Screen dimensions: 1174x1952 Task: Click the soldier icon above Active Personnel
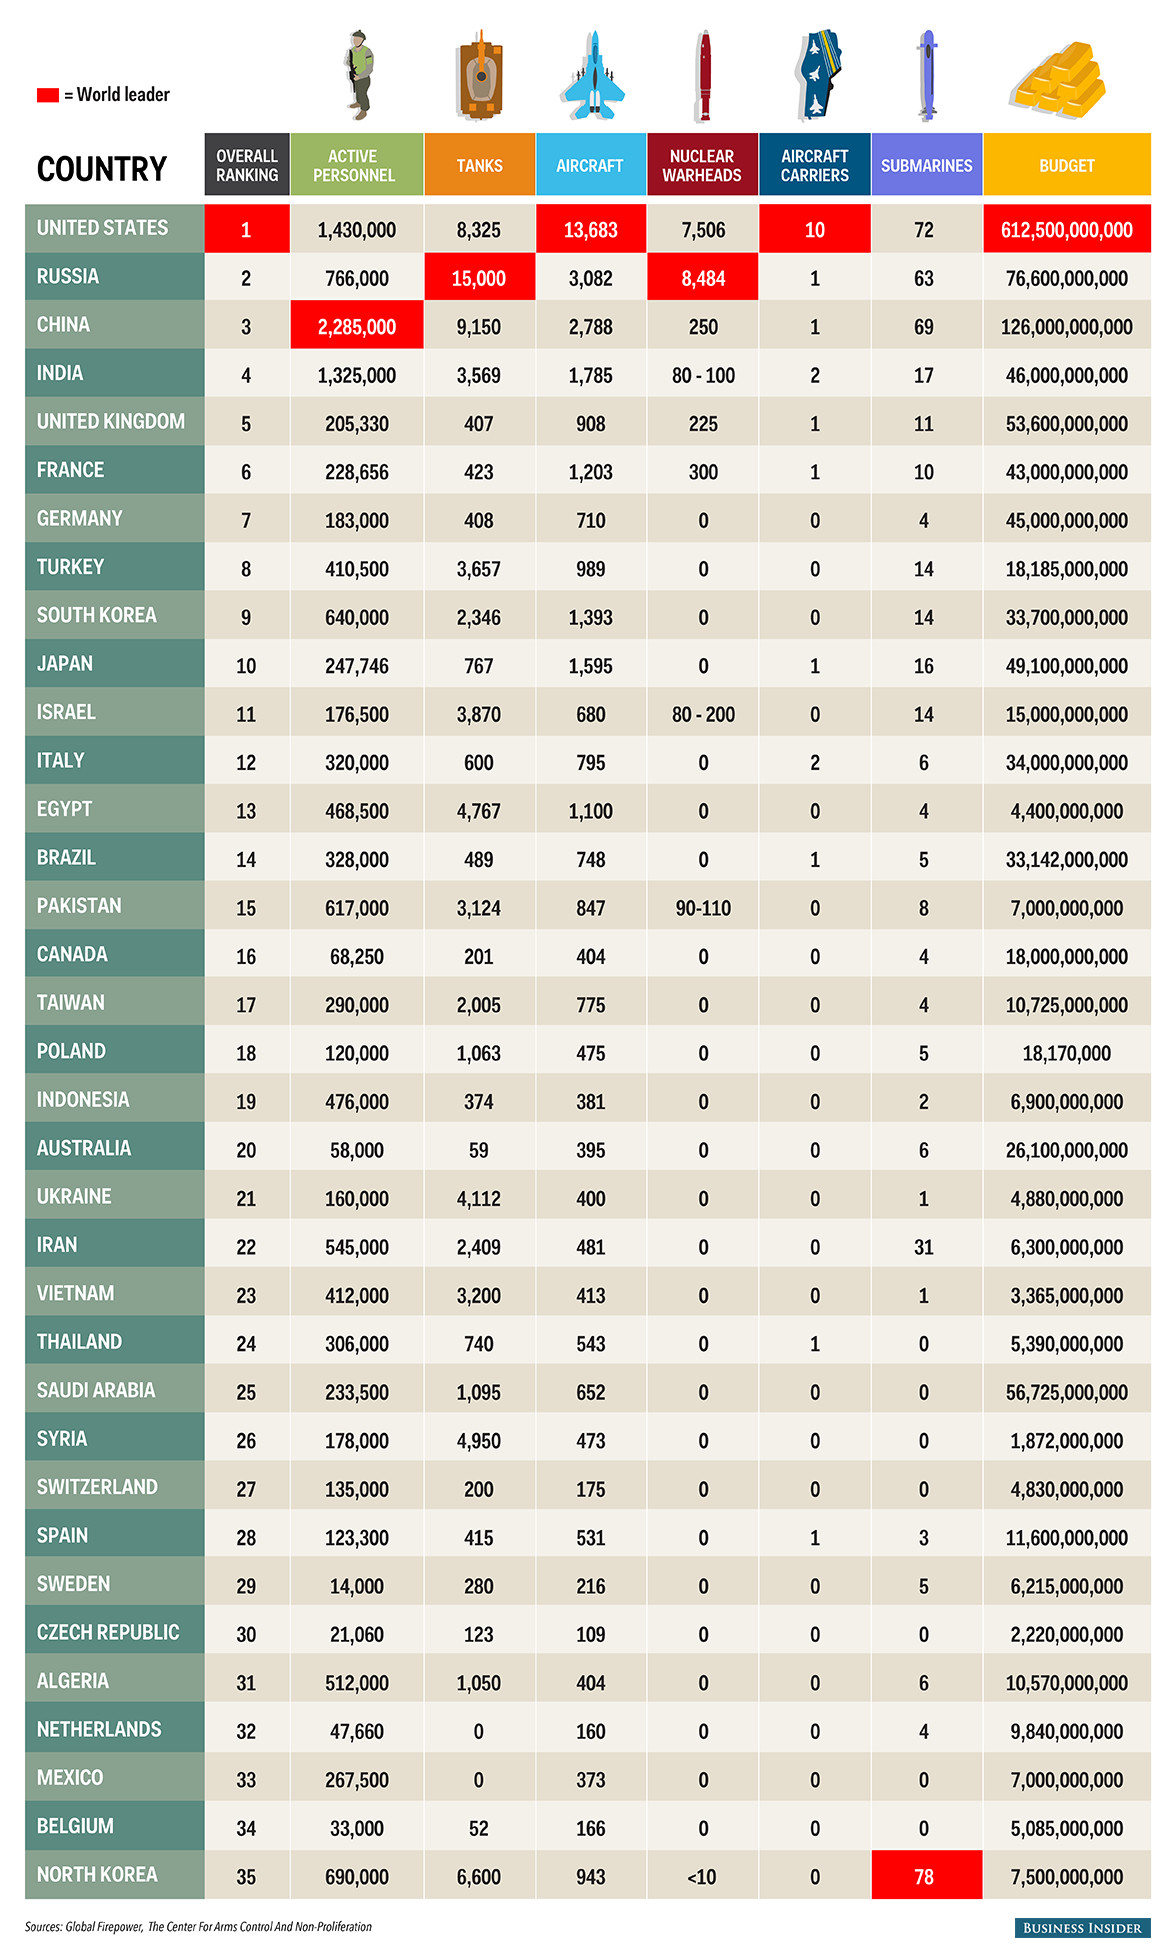(x=359, y=75)
